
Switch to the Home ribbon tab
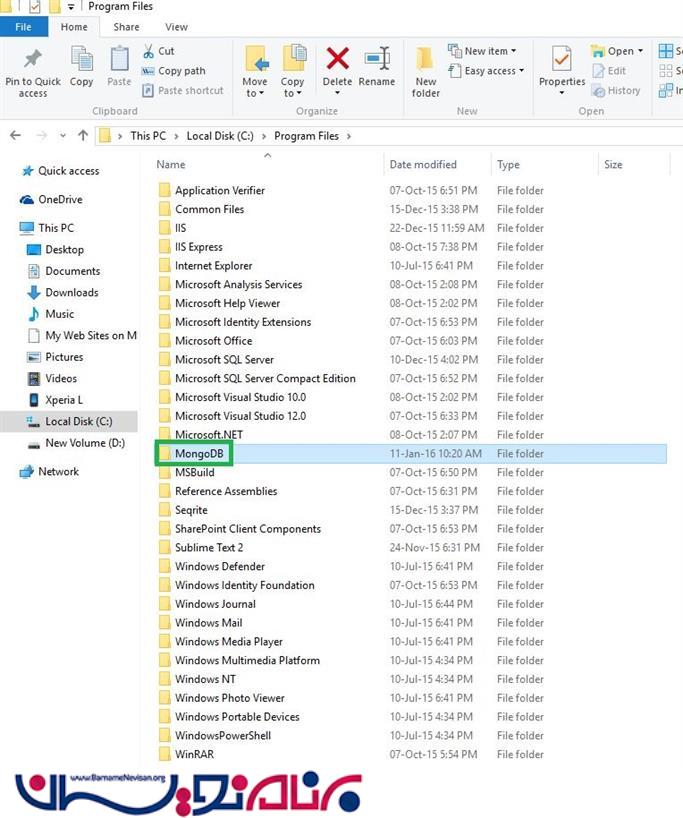(74, 27)
